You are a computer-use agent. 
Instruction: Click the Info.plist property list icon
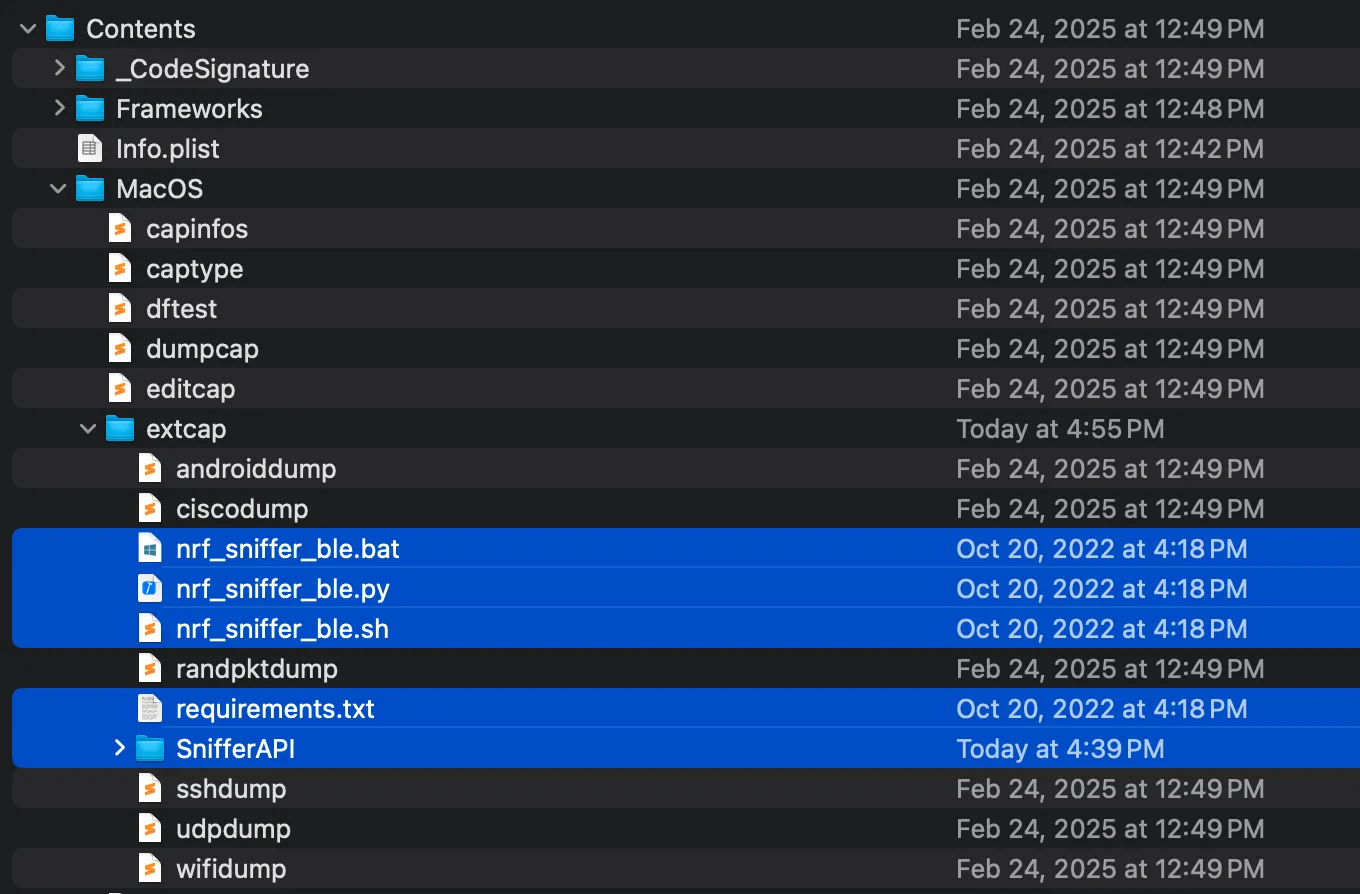pos(90,148)
